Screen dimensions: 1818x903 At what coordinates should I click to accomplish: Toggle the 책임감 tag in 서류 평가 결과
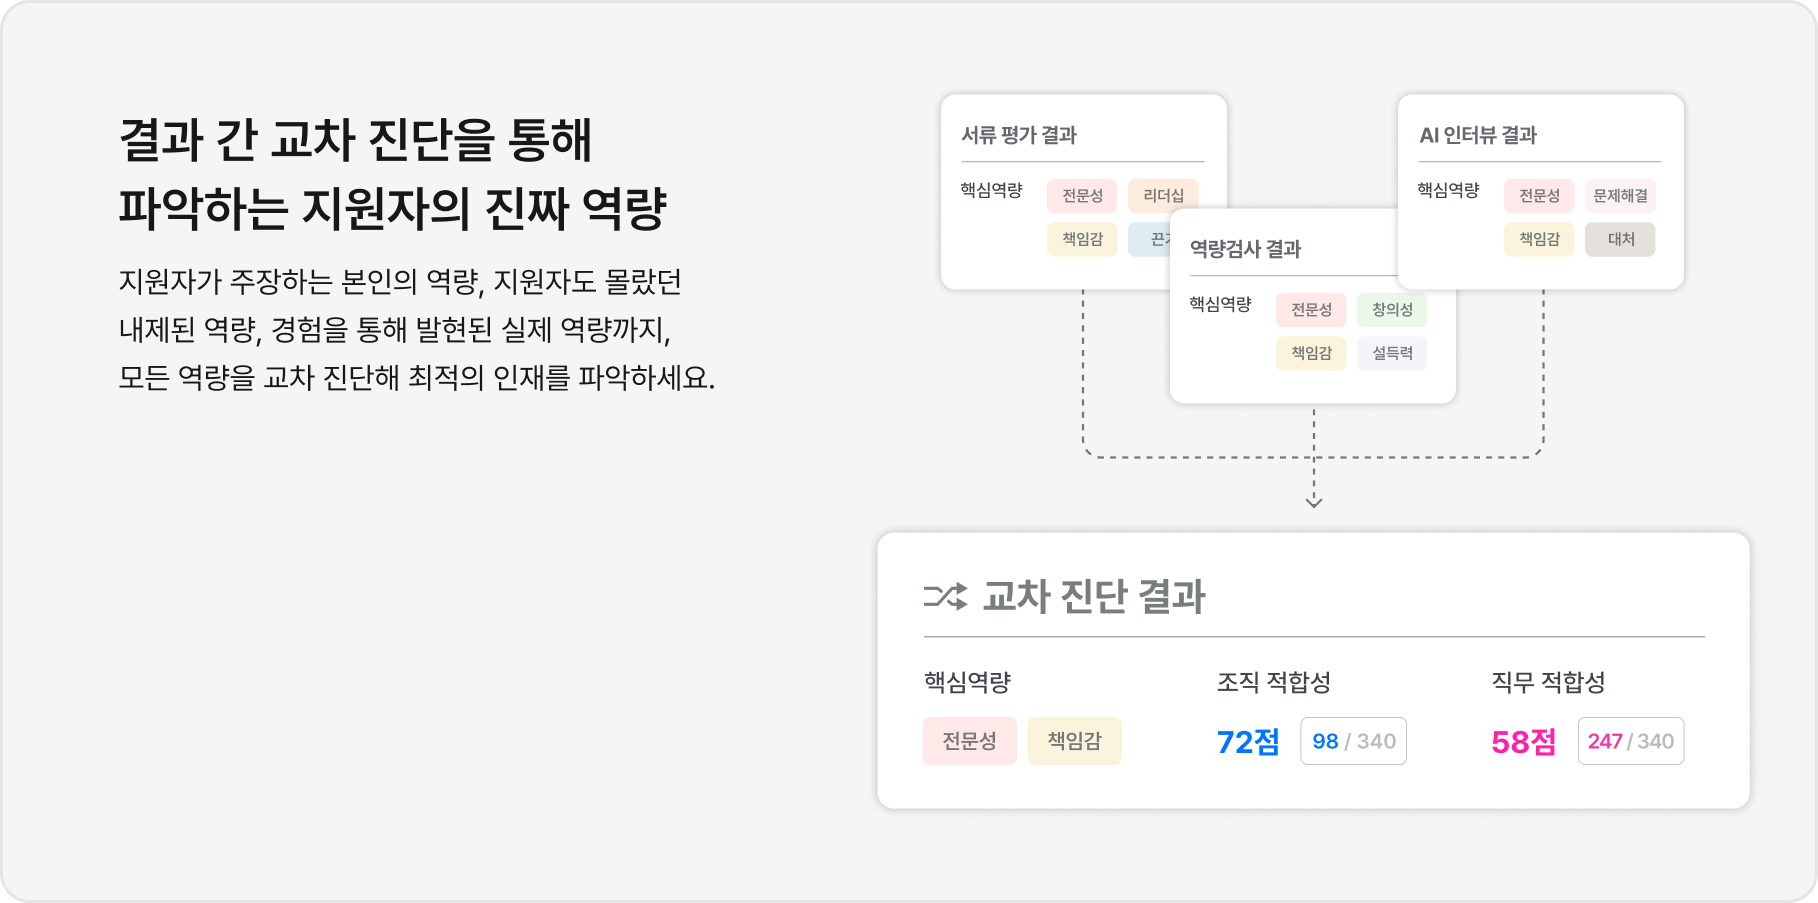[x=1083, y=239]
